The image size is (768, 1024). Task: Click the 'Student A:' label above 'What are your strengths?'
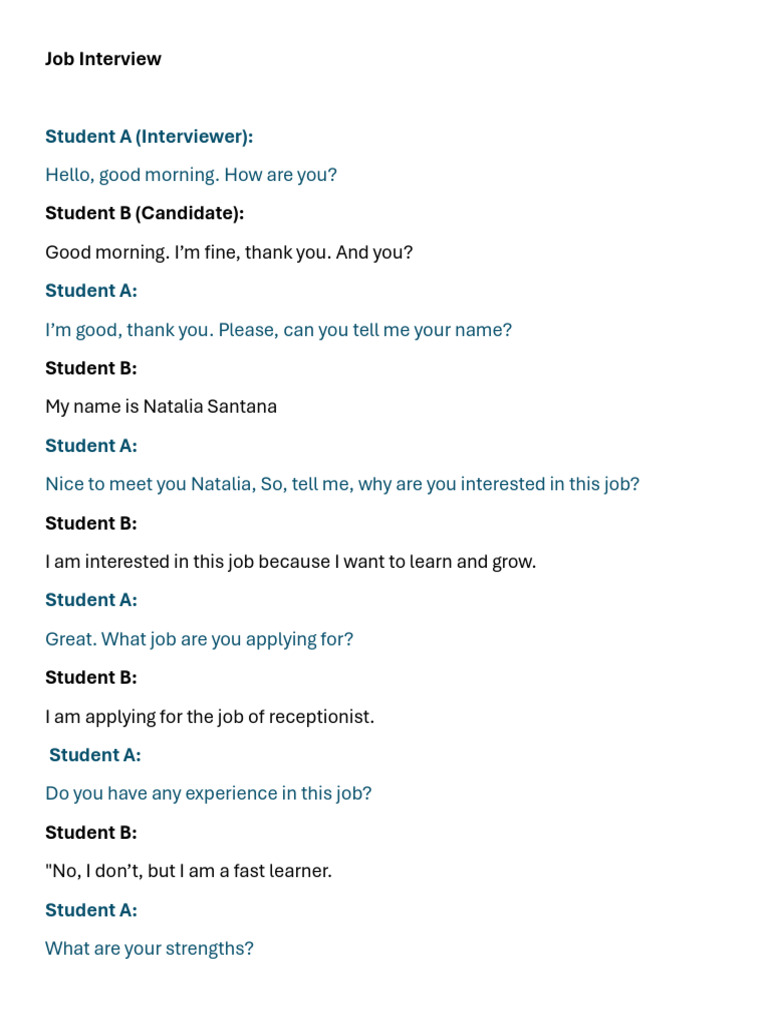point(91,910)
